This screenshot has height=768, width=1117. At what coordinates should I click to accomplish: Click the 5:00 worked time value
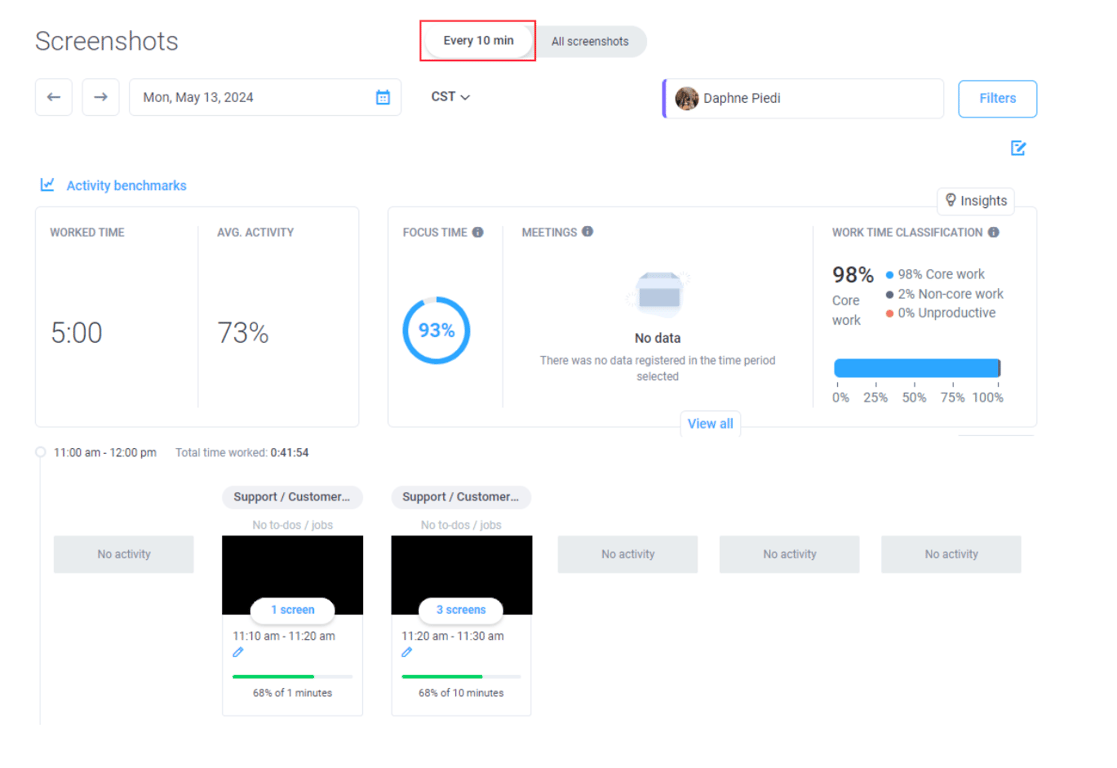pyautogui.click(x=76, y=333)
